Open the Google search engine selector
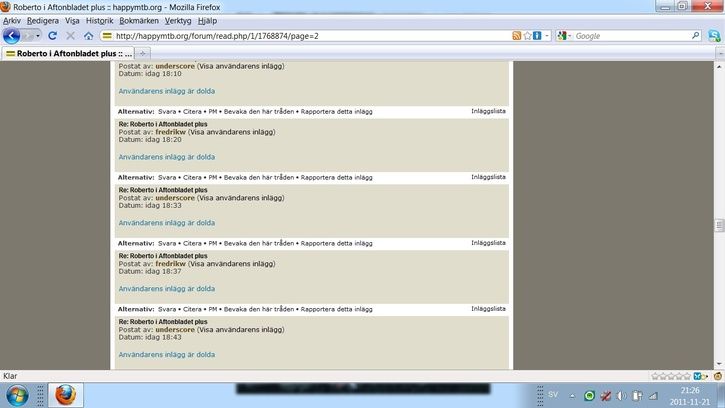725x408 pixels. [564, 36]
